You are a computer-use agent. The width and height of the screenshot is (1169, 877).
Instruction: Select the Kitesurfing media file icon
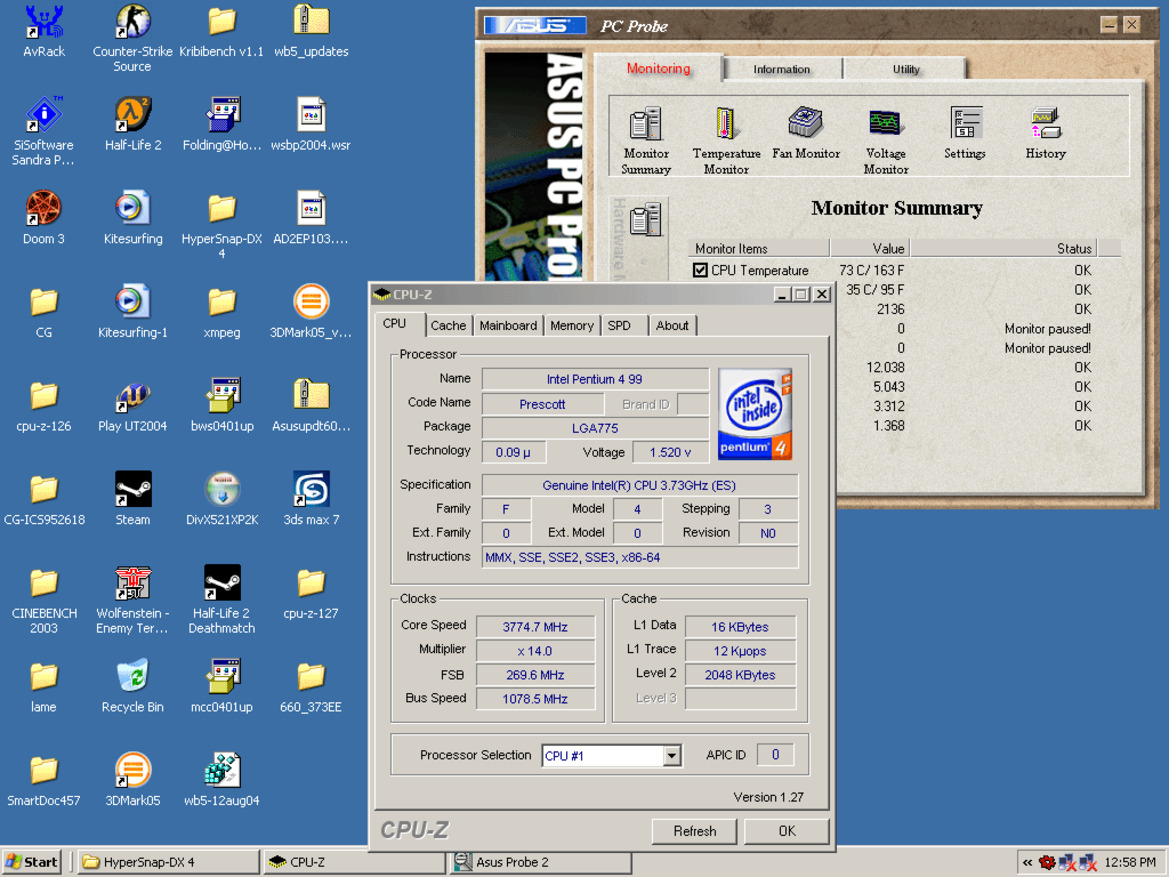133,218
